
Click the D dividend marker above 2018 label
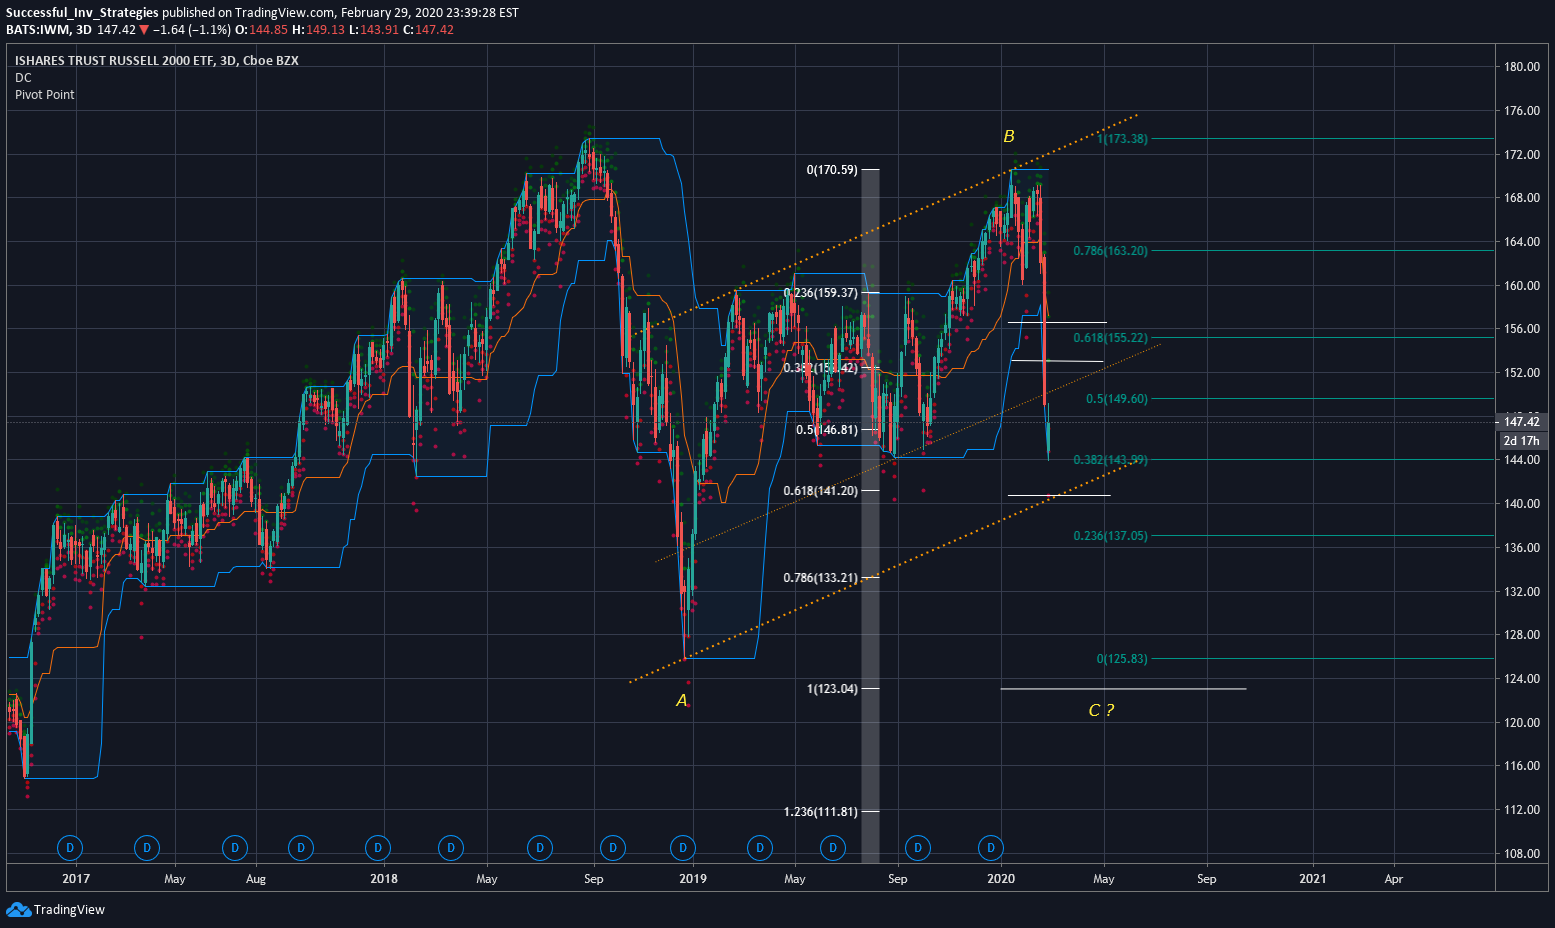tap(378, 848)
